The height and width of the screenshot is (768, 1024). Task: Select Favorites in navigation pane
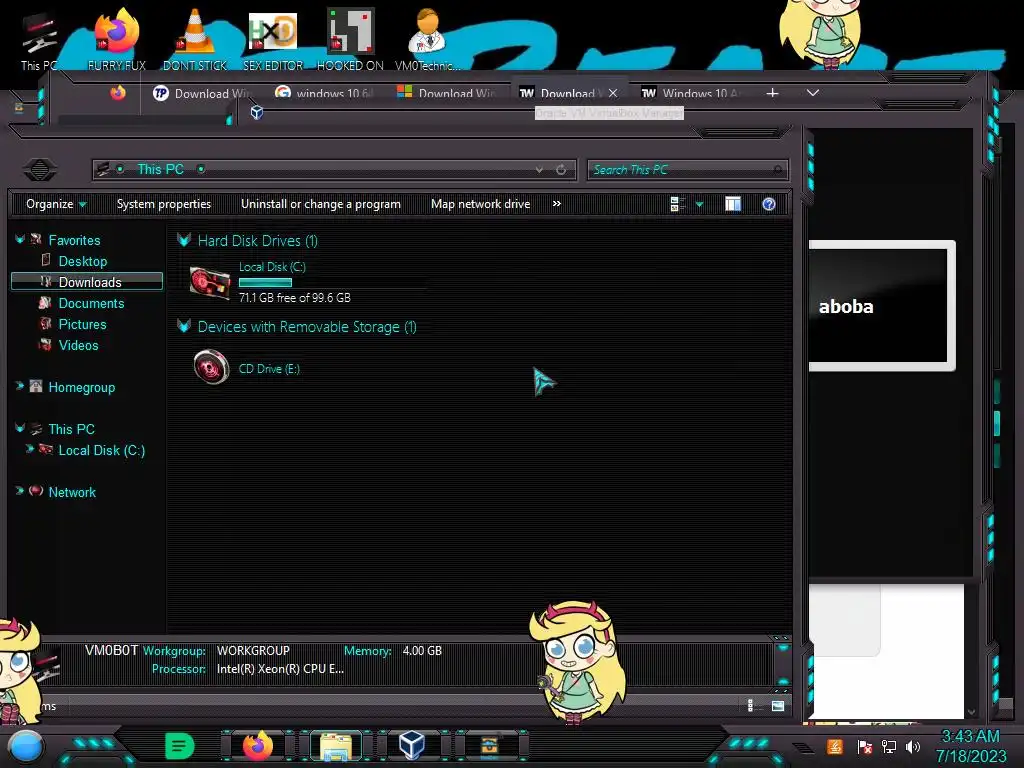tap(74, 240)
